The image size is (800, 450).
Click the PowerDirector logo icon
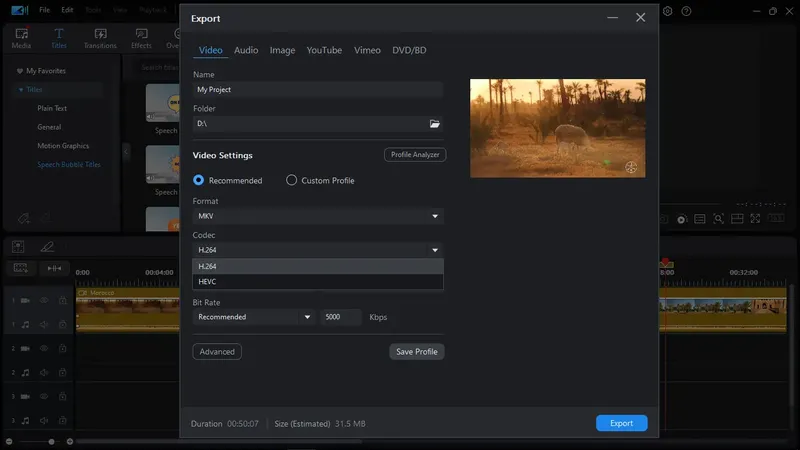(x=19, y=10)
